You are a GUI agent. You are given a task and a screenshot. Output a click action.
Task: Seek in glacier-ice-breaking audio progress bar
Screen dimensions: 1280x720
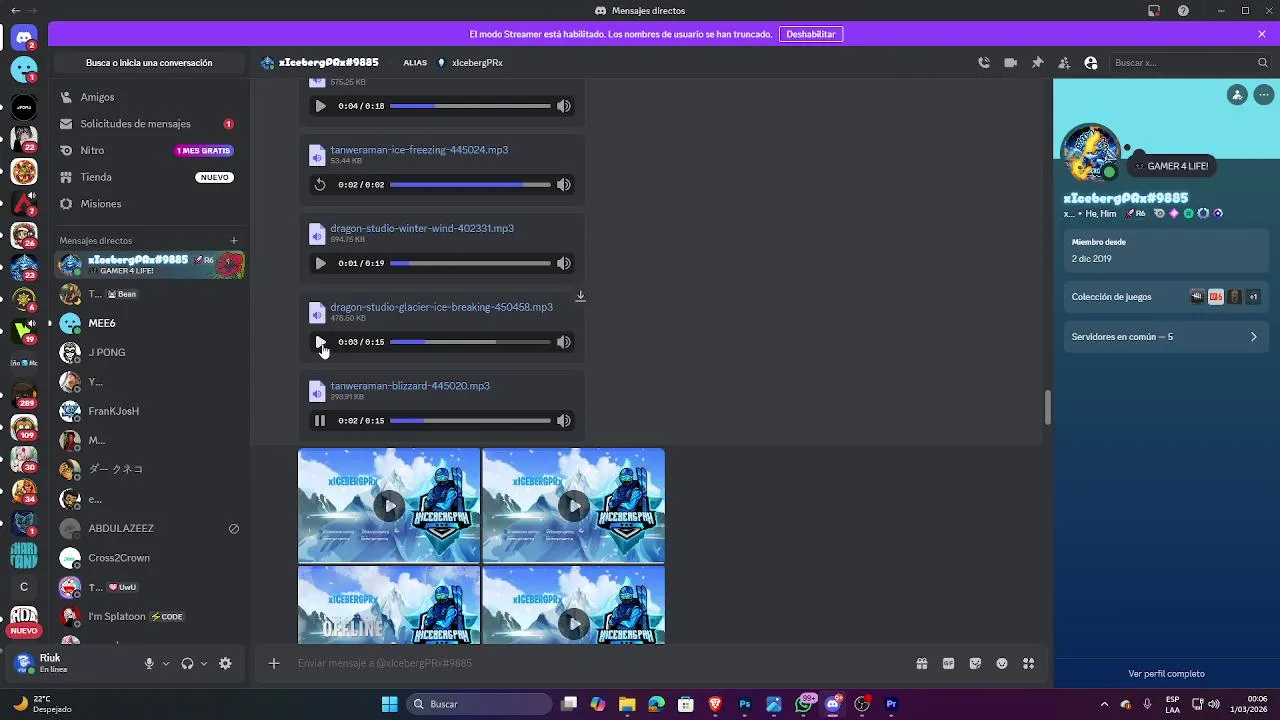[x=470, y=342]
